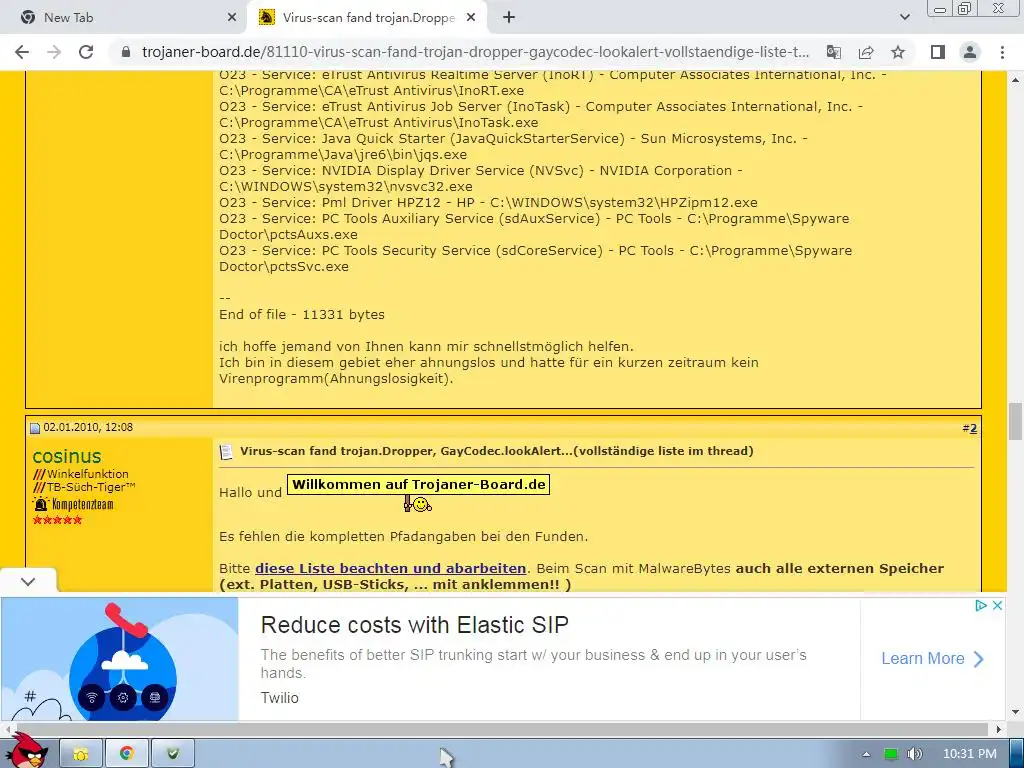Click the 10:31 PM clock
The height and width of the screenshot is (768, 1024).
970,754
